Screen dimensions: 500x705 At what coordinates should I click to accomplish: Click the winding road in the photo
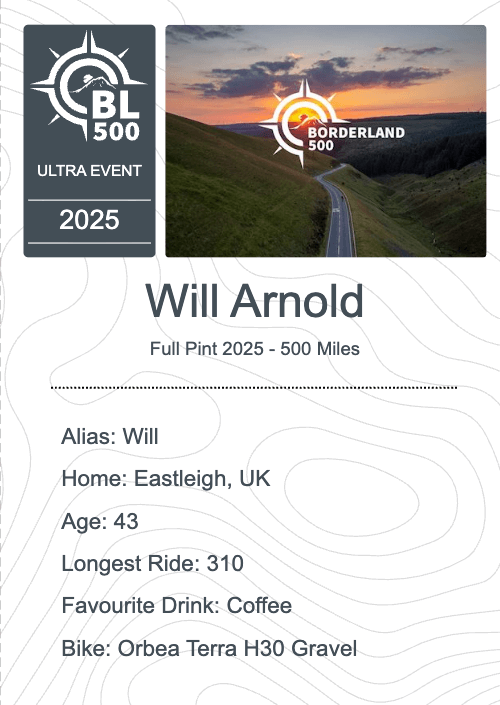pyautogui.click(x=339, y=216)
